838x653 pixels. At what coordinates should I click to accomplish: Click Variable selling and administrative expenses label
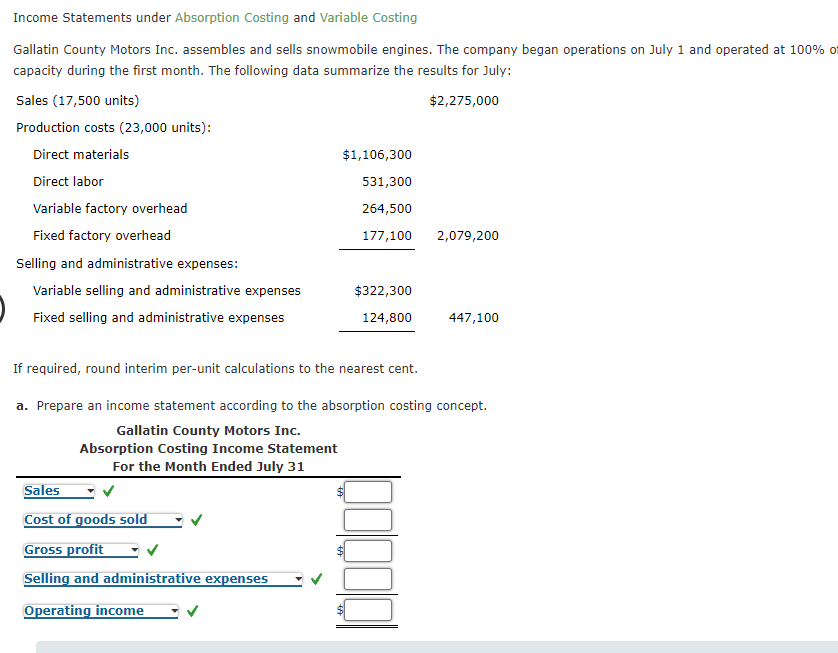coord(167,291)
